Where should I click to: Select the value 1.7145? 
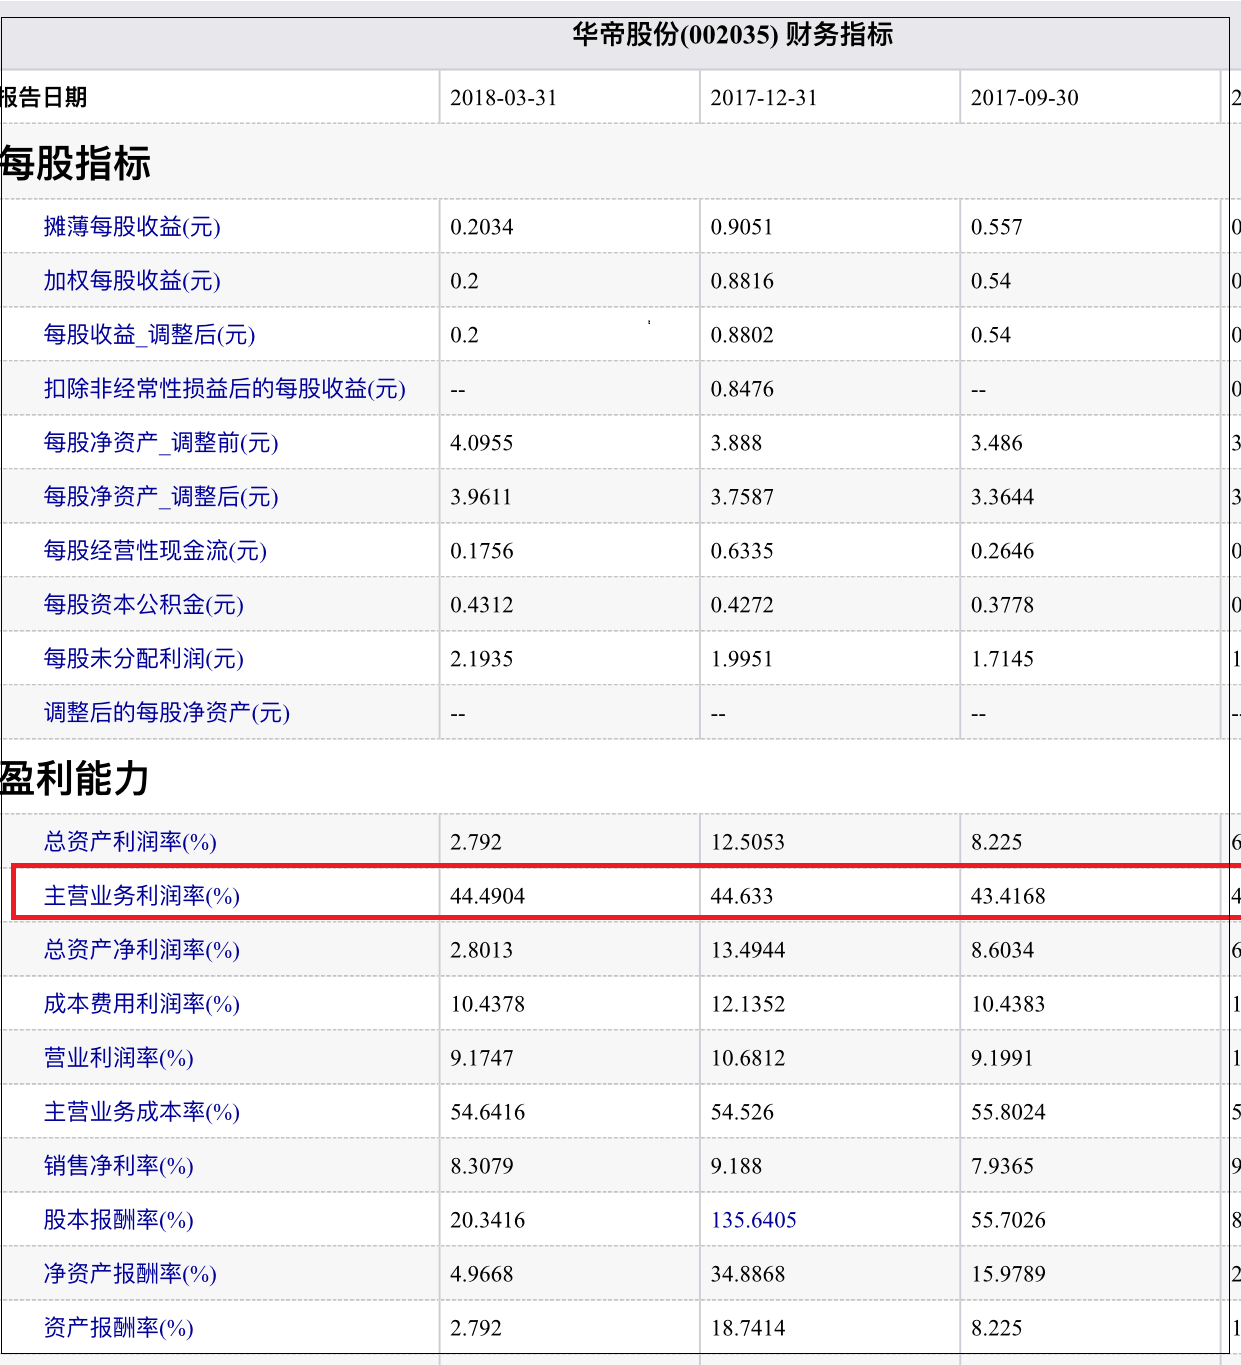click(1003, 659)
